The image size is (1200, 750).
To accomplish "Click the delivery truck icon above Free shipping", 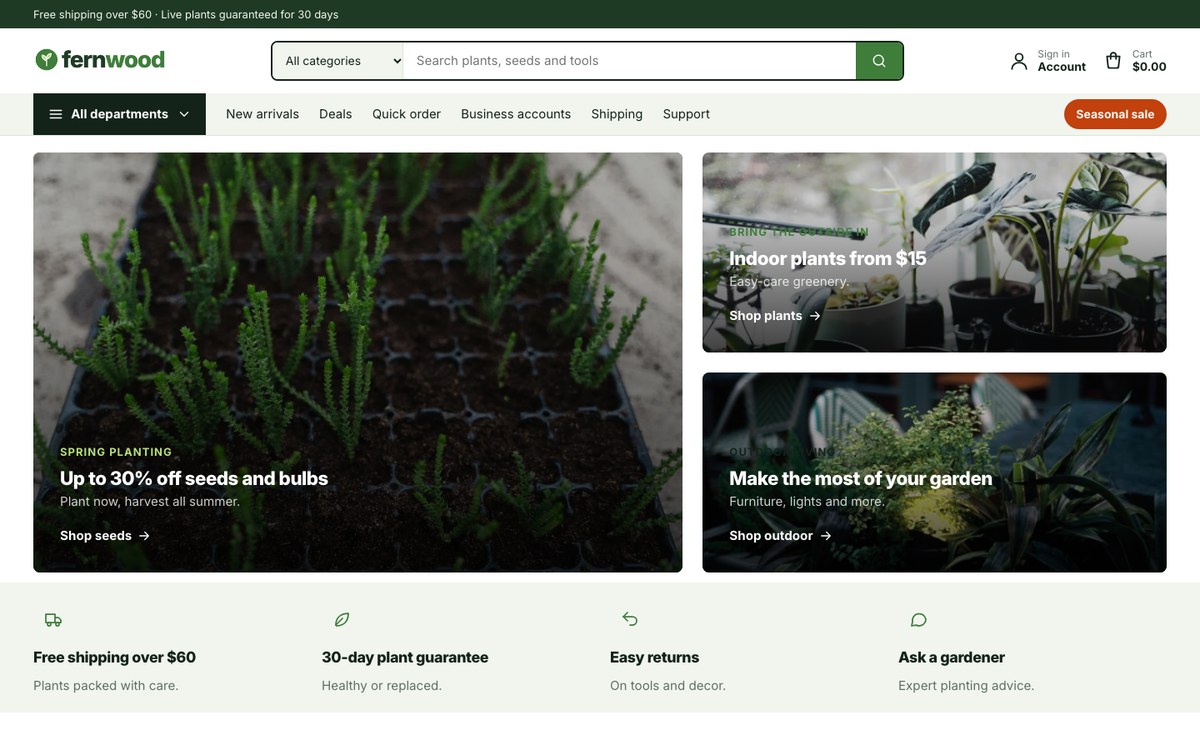I will point(53,620).
